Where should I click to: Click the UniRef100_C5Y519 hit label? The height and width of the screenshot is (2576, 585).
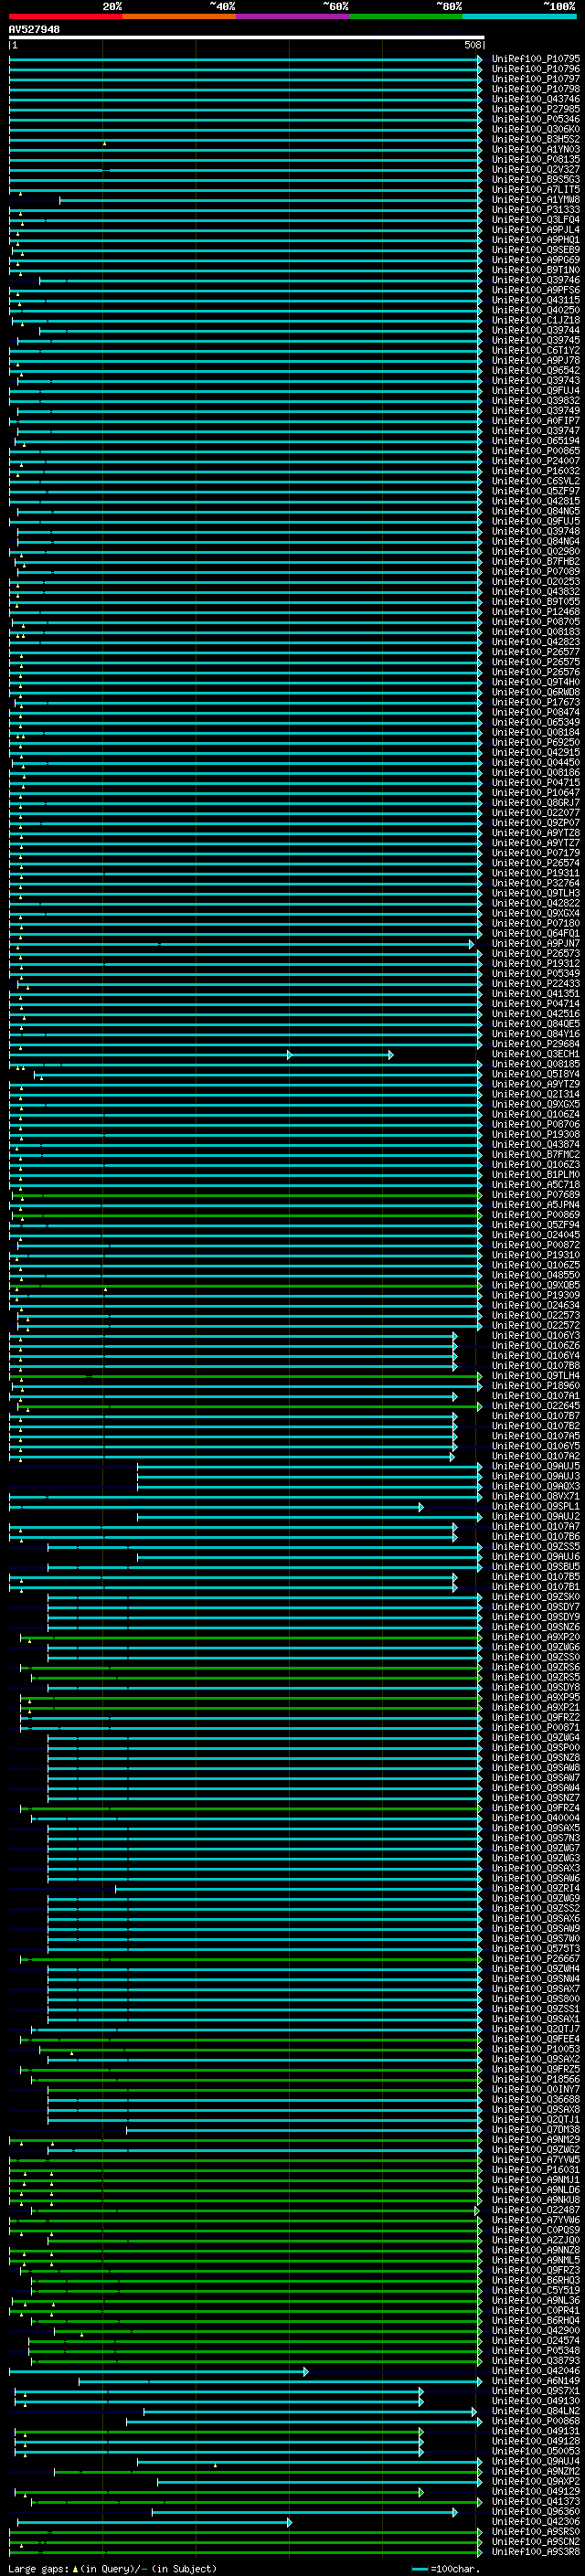536,2291
